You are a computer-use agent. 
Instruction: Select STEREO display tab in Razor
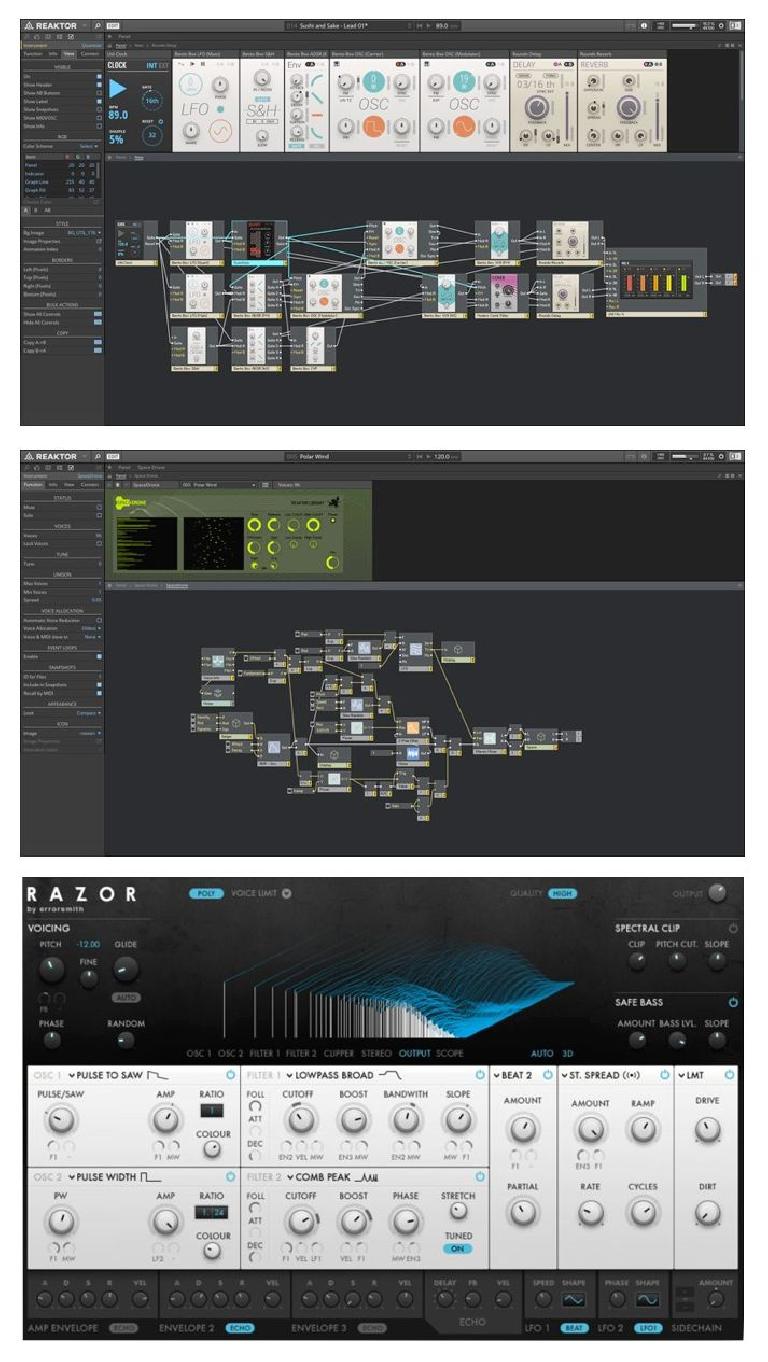point(378,1053)
